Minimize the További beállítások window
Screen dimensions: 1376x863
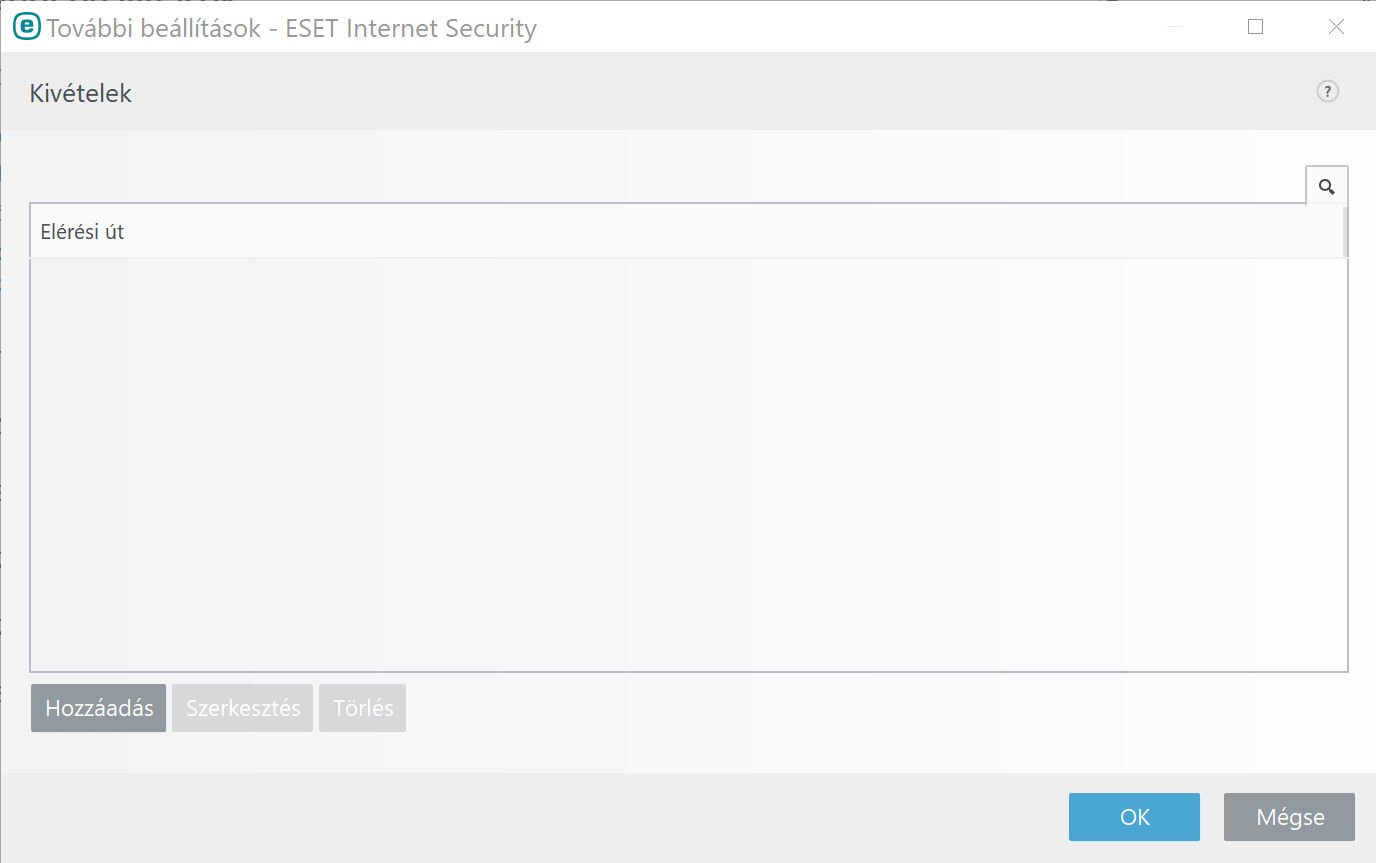click(1176, 27)
